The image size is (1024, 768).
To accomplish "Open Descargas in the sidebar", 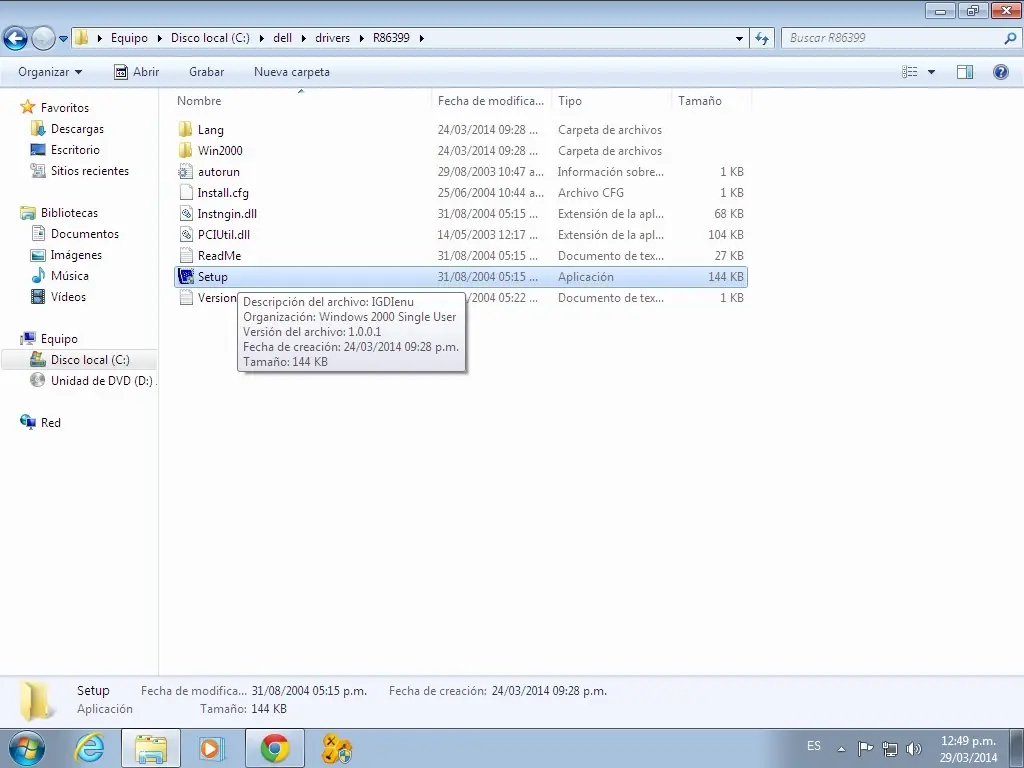I will (x=77, y=129).
